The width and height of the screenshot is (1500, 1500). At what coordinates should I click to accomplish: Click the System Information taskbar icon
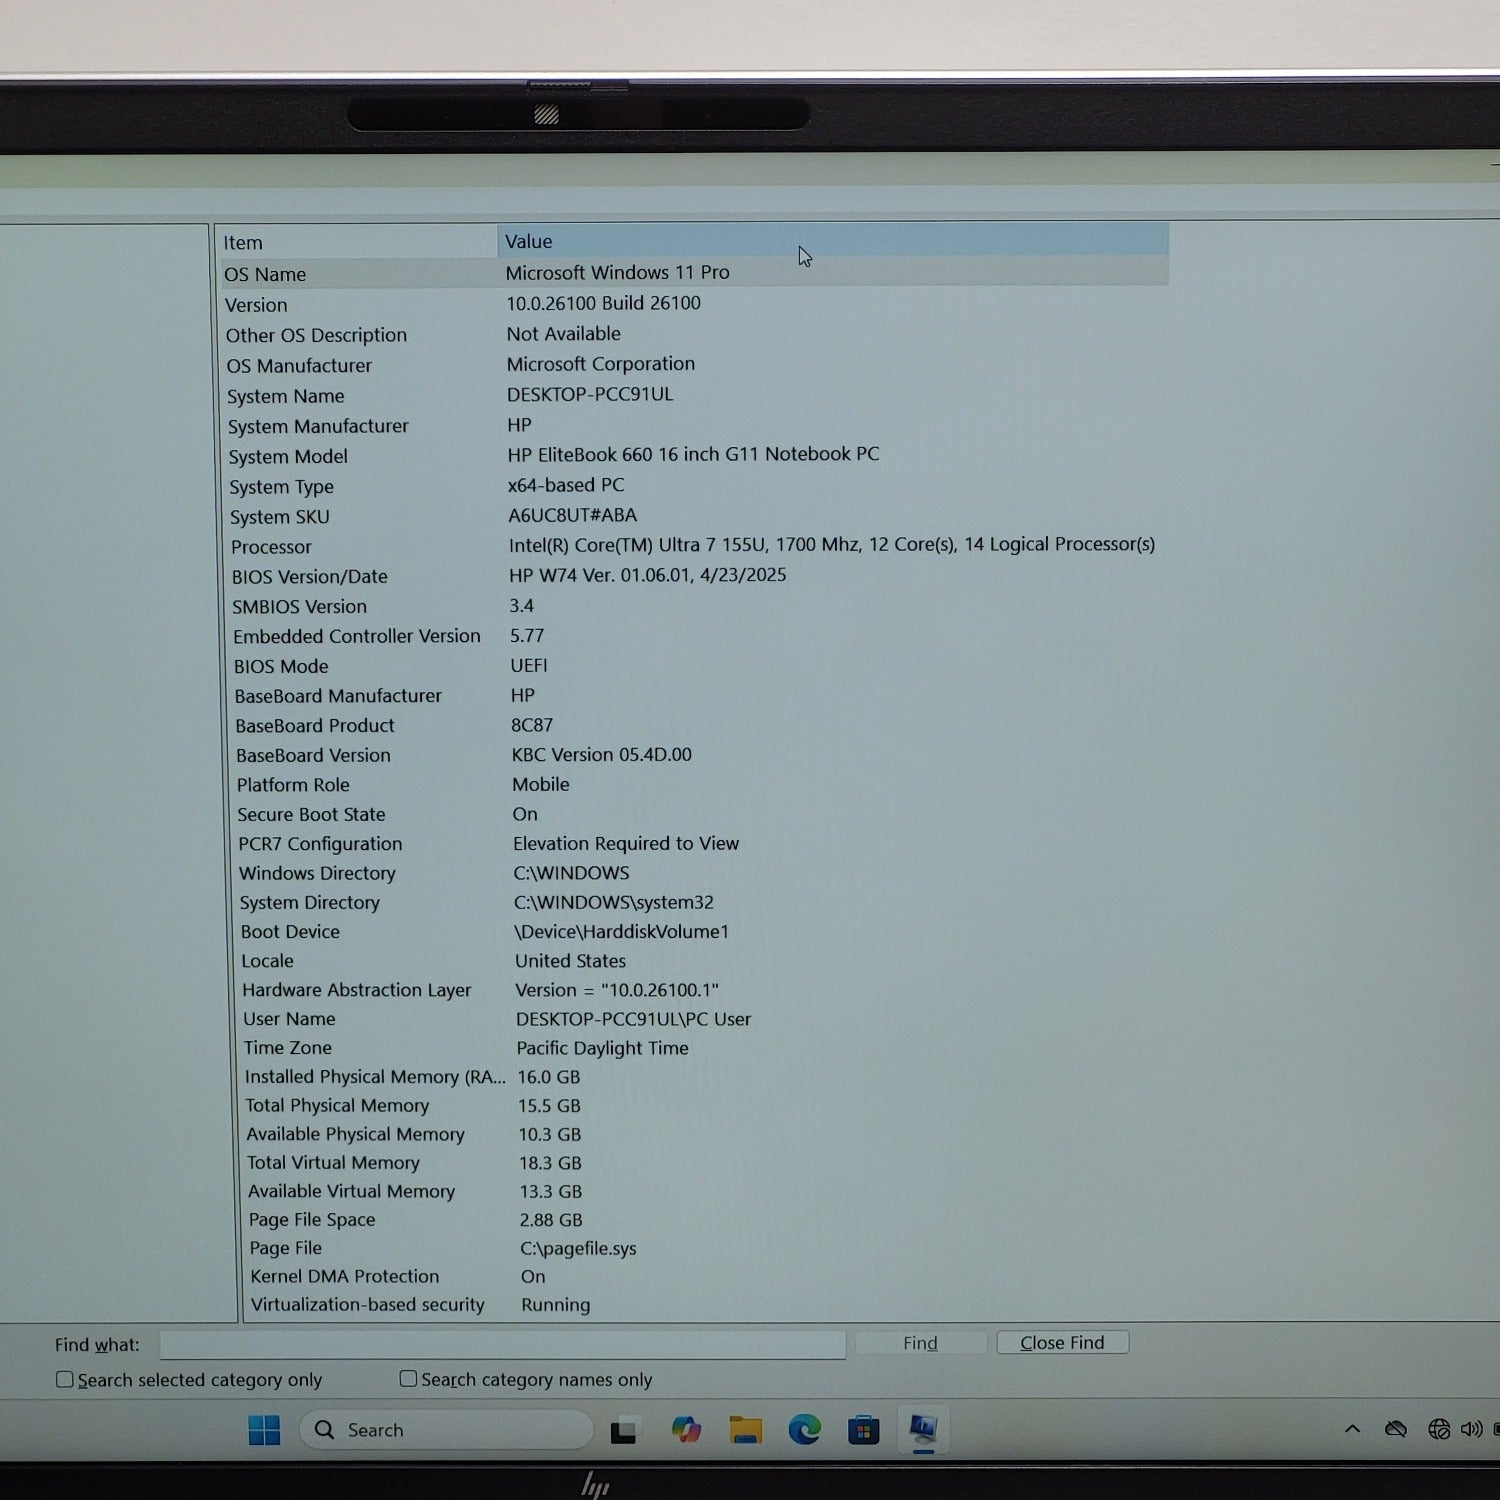coord(922,1429)
